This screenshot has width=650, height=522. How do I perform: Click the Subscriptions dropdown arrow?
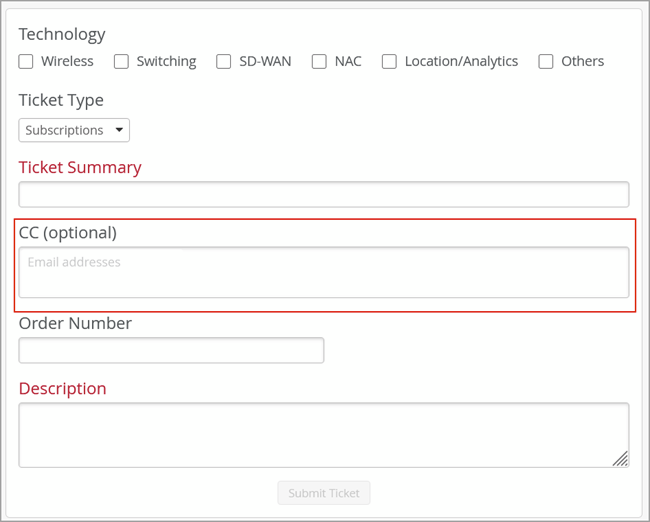[119, 130]
